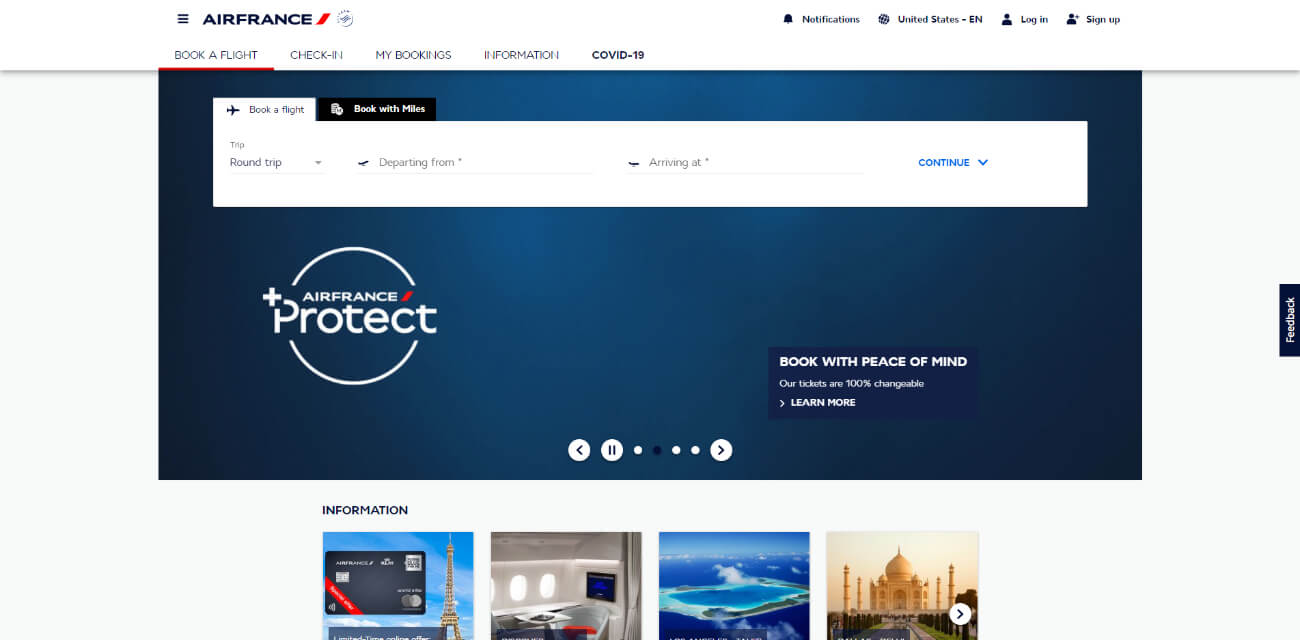Screen dimensions: 1300x640
Task: Show the previous carousel slide
Action: pos(579,450)
